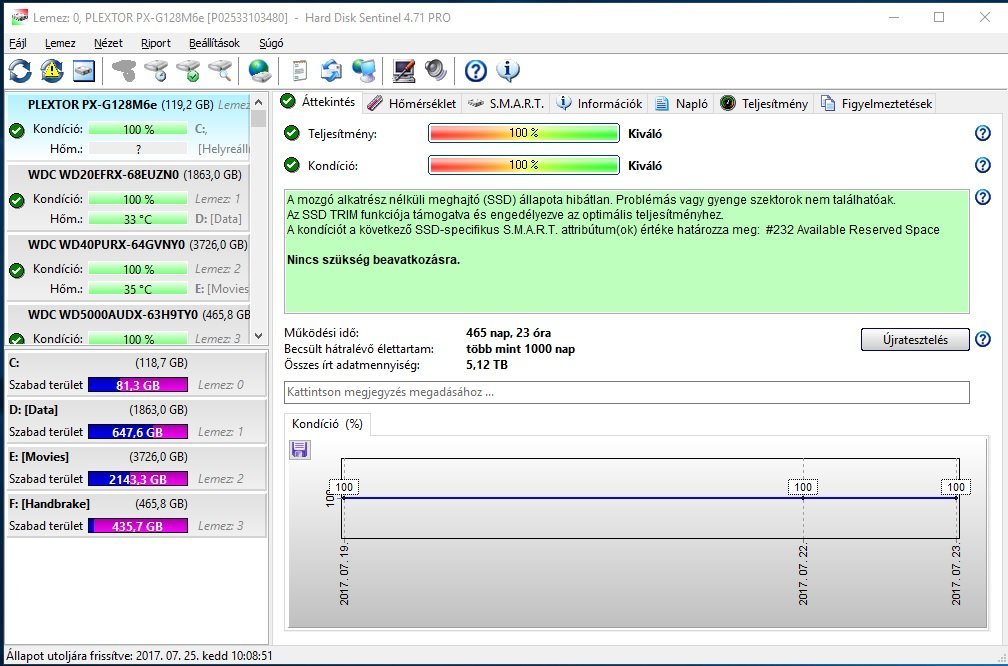This screenshot has width=1008, height=666.
Task: Click the 647,6 GB free space bar
Action: click(x=138, y=432)
